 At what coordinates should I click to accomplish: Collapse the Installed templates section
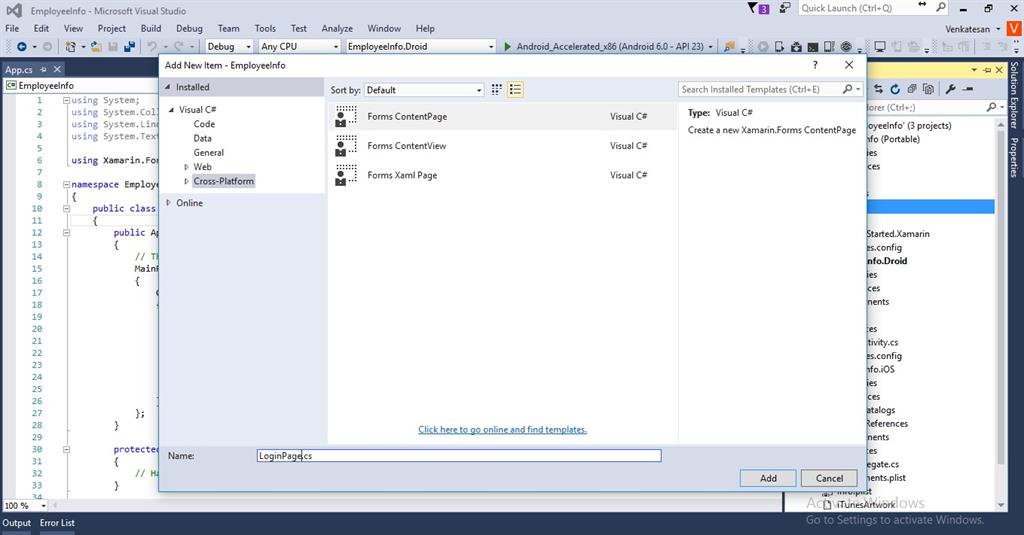167,87
